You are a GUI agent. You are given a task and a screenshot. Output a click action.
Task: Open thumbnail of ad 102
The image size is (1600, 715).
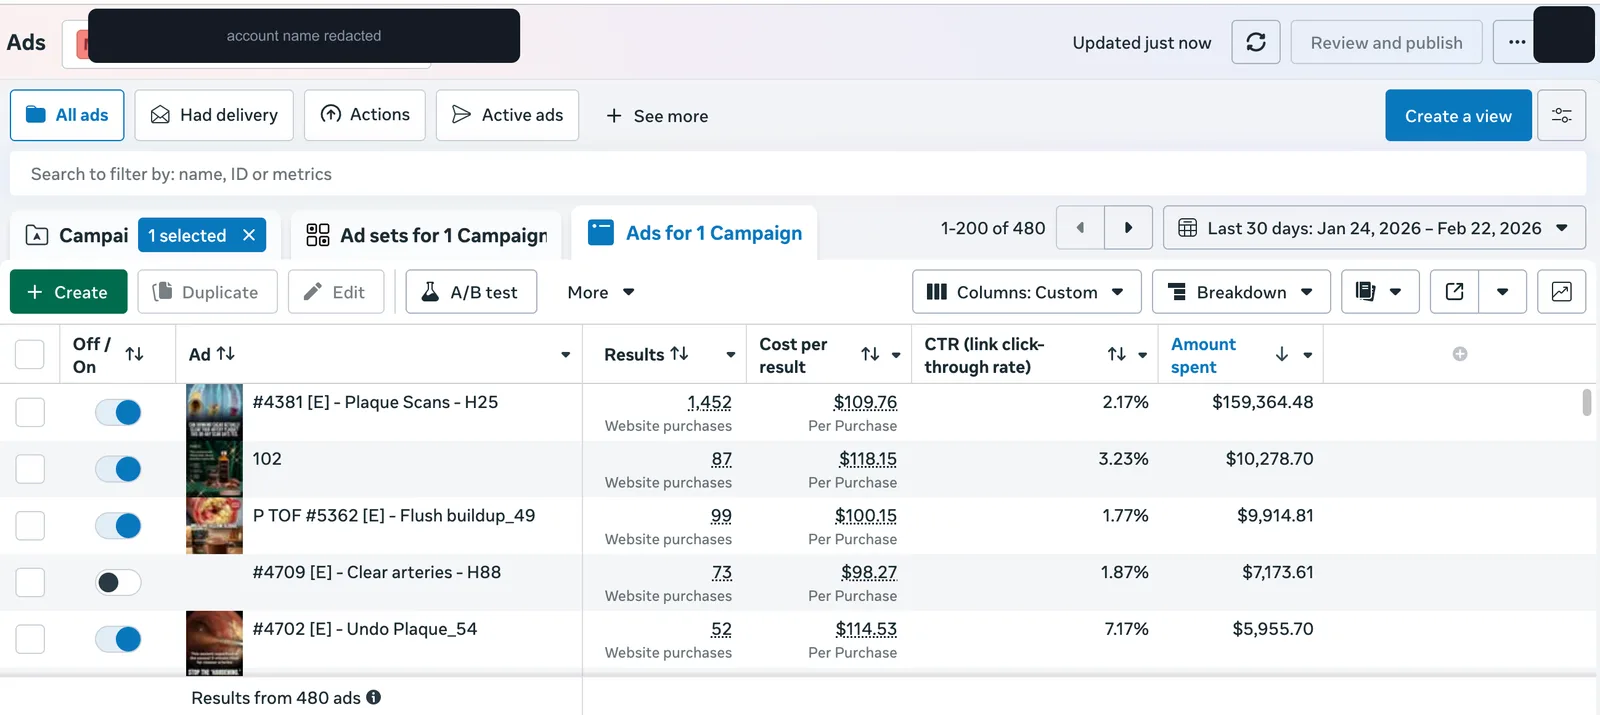(x=214, y=469)
